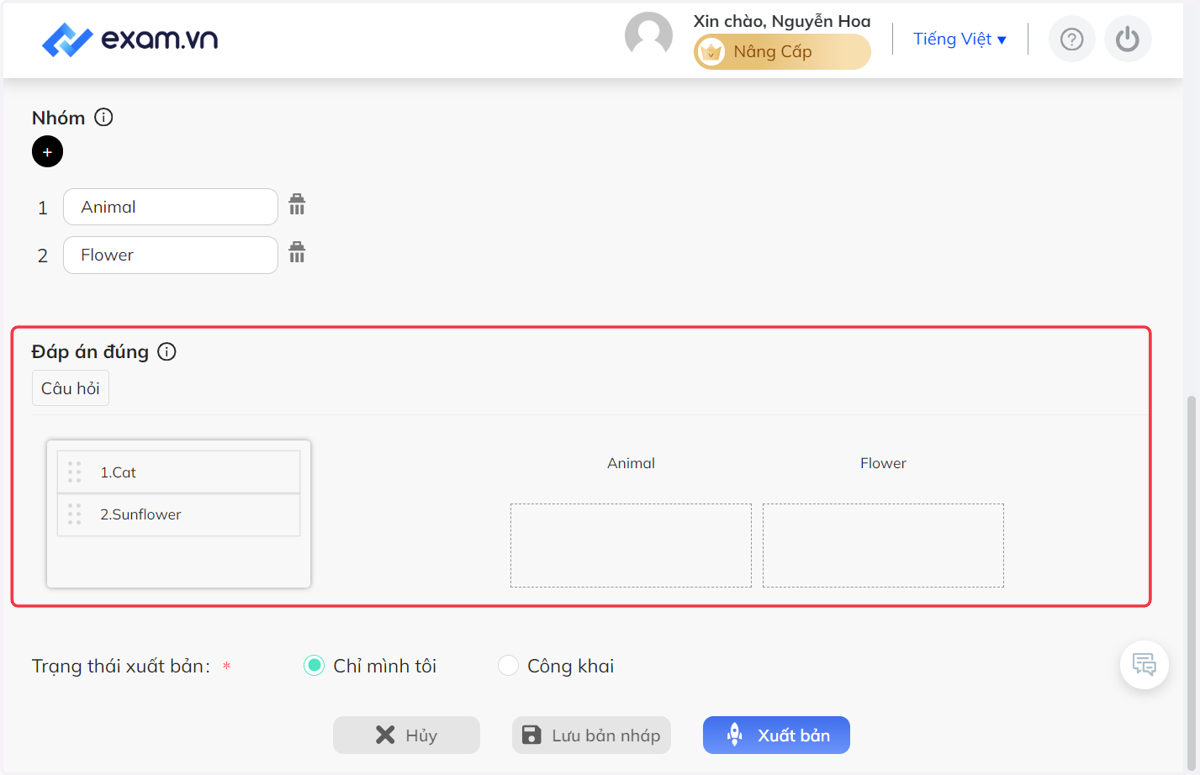
Task: Delete the Animal group with trash icon
Action: 297,205
